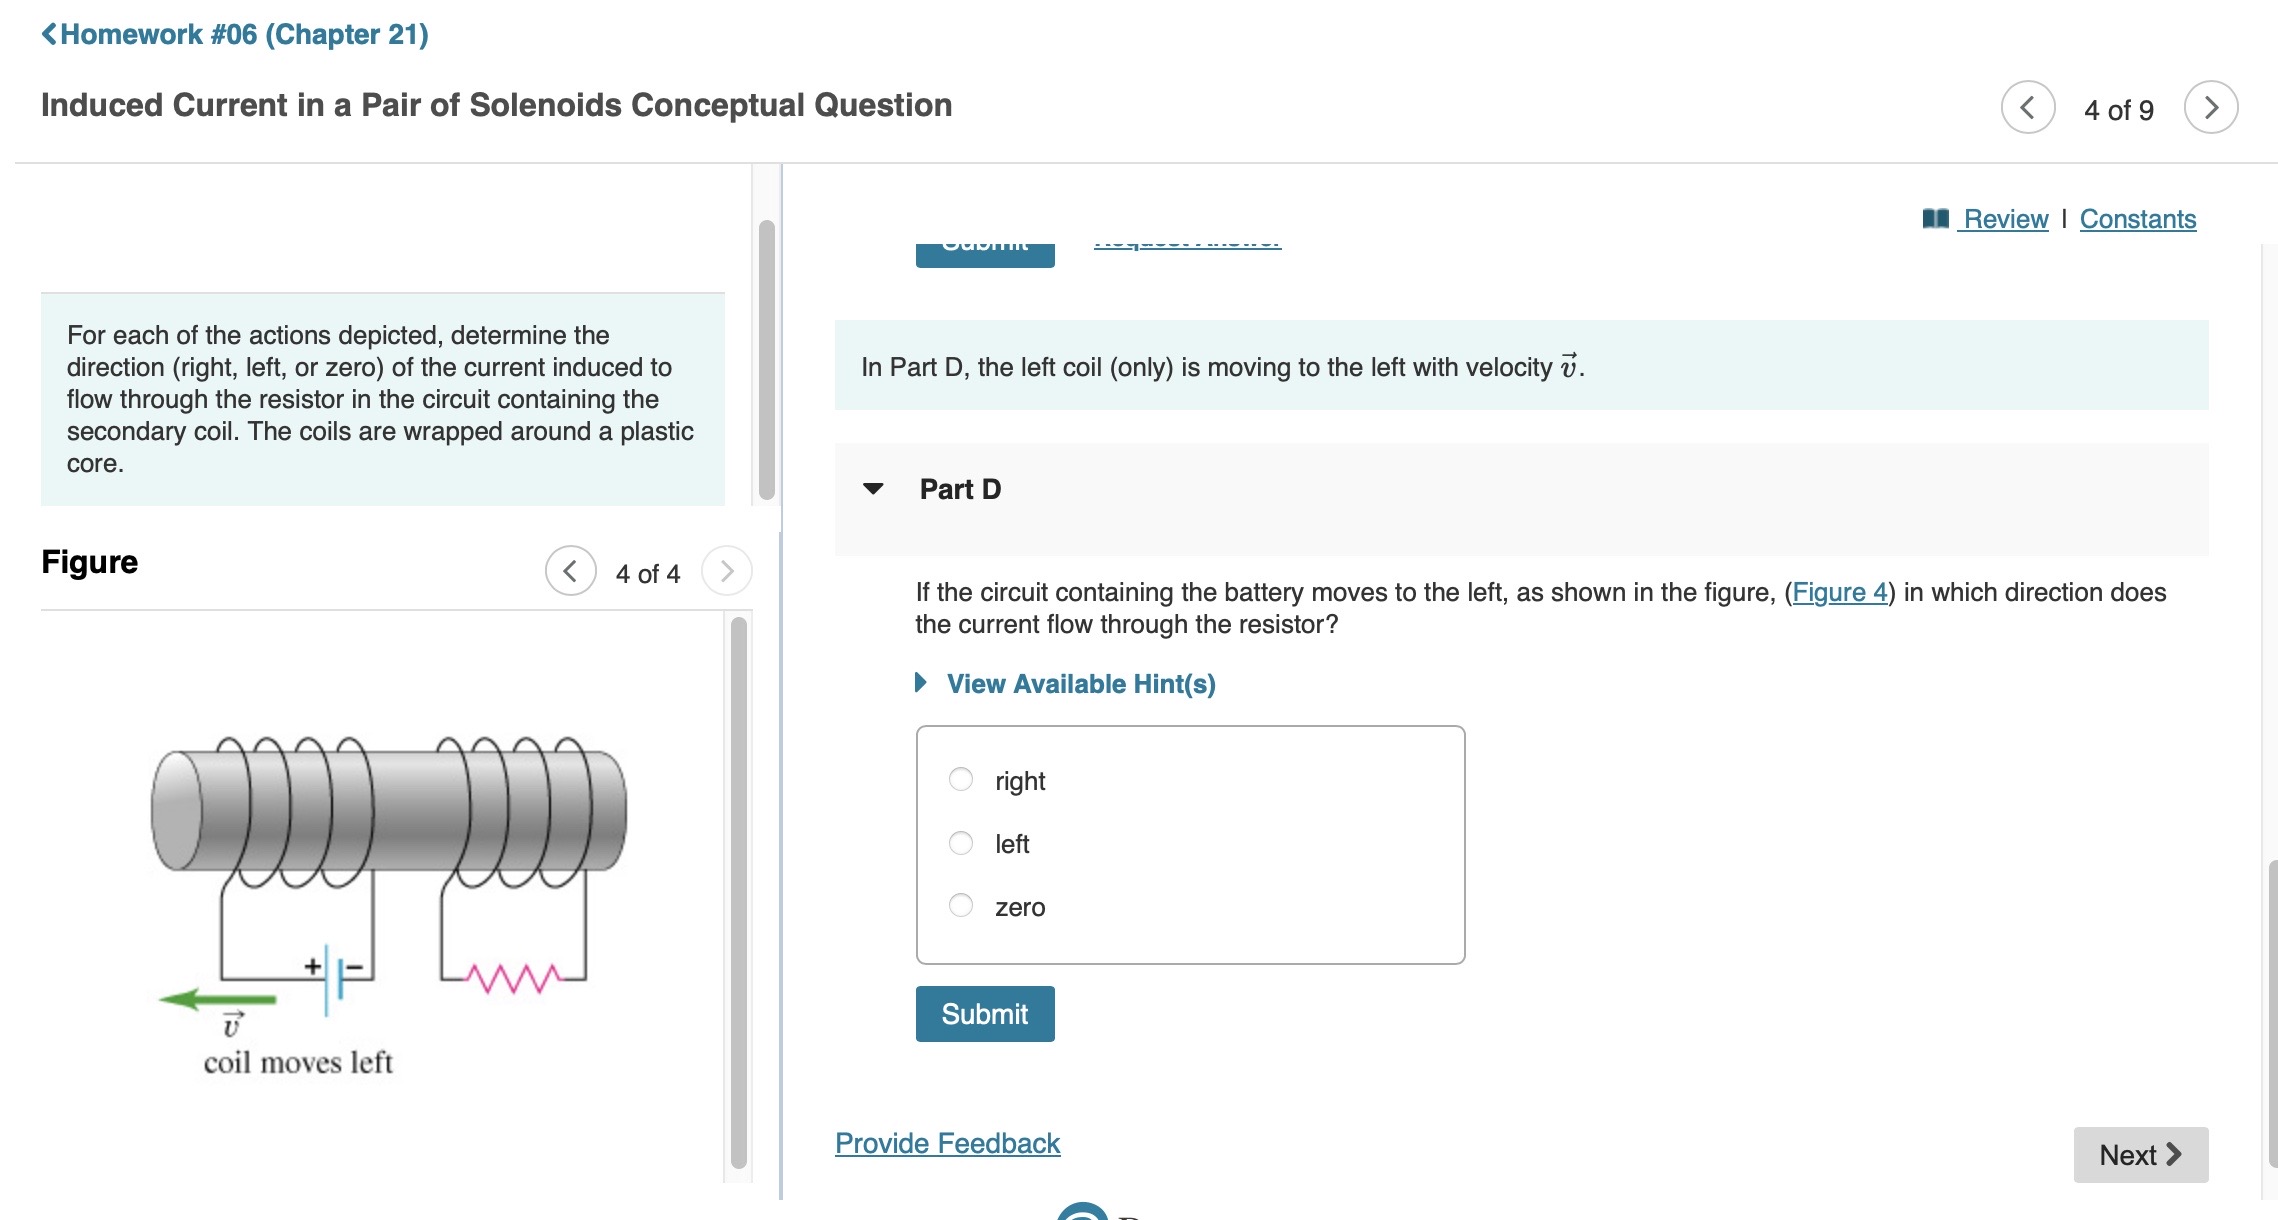
Task: Open Figure 4 from the question text
Action: [x=1840, y=592]
